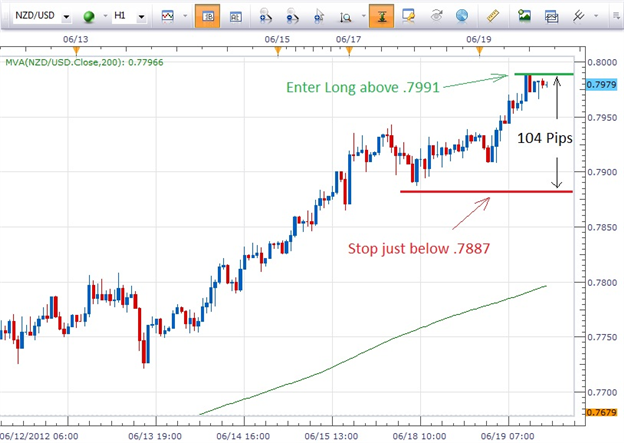Viewport: 624px width, 443px height.
Task: Click the 06/13 19:00 time label
Action: tap(155, 436)
